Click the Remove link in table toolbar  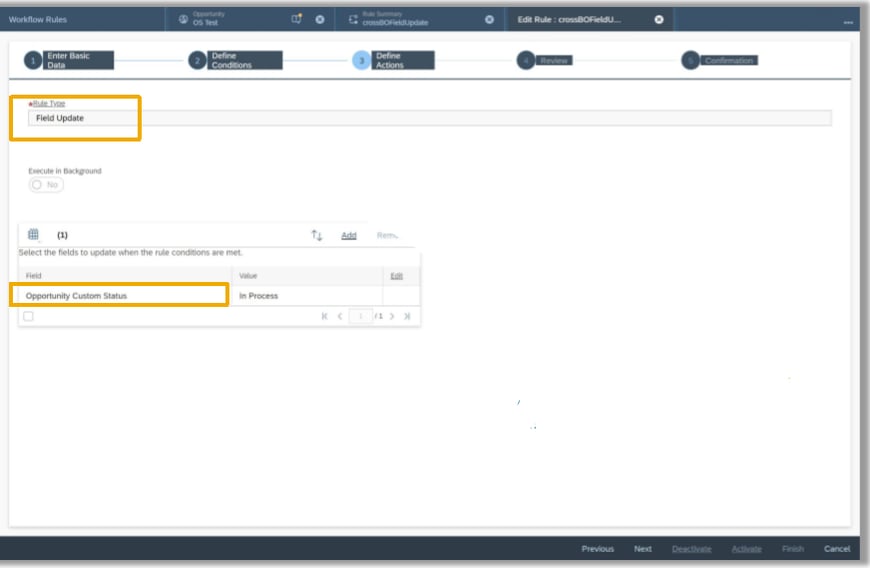[387, 235]
